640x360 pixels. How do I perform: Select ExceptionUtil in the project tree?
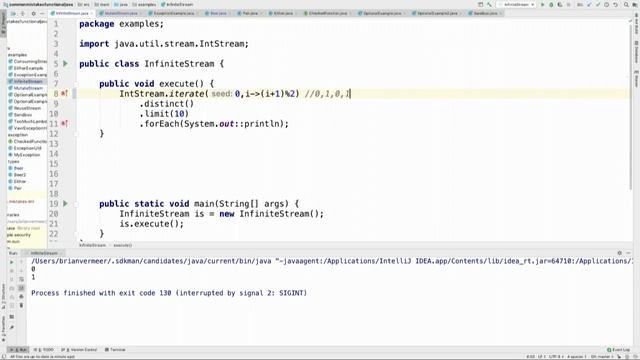[27, 148]
